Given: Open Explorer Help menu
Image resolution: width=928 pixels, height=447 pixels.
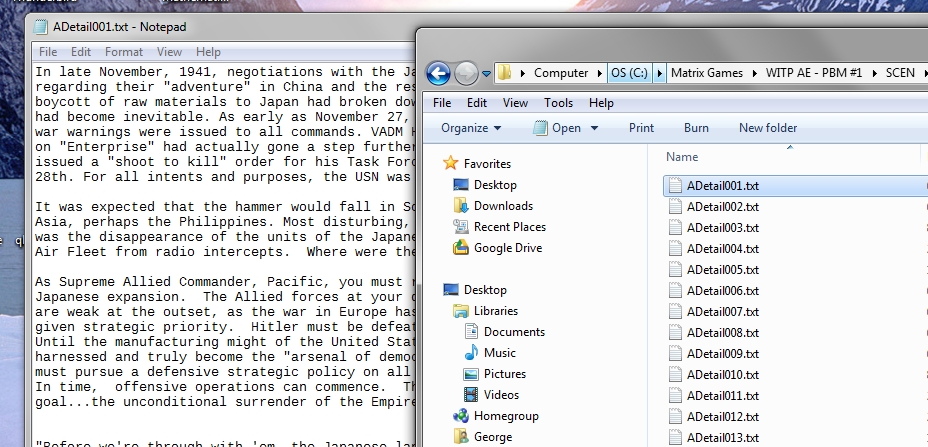Looking at the screenshot, I should click(x=601, y=103).
